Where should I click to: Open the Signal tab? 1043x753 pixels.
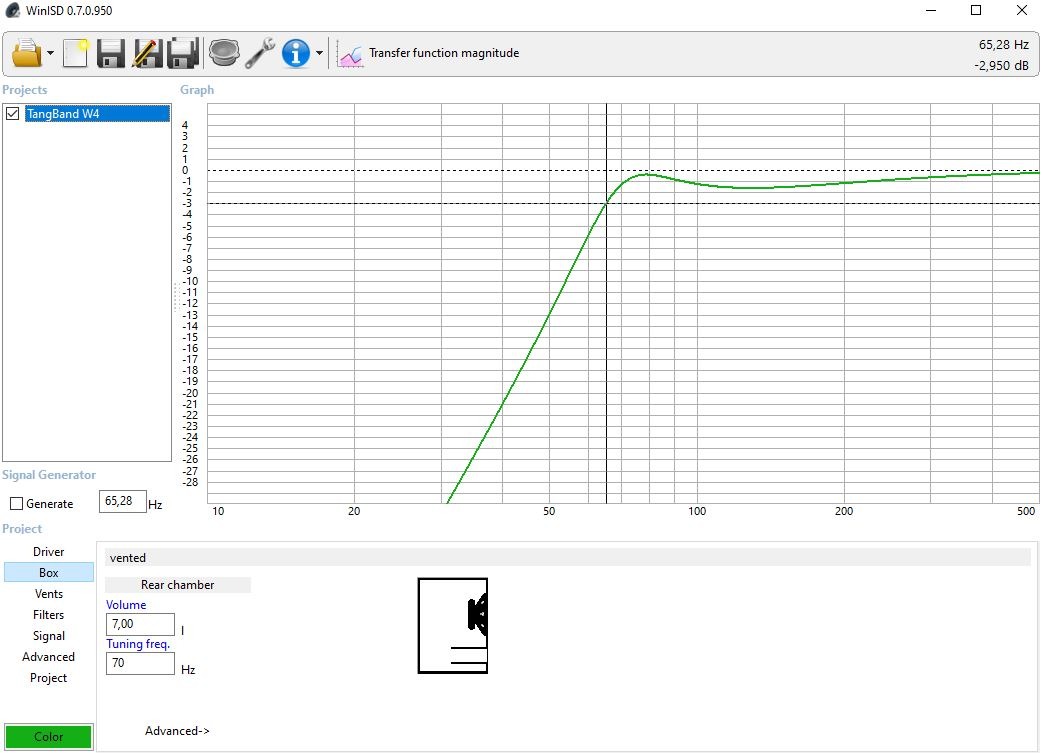pos(49,636)
